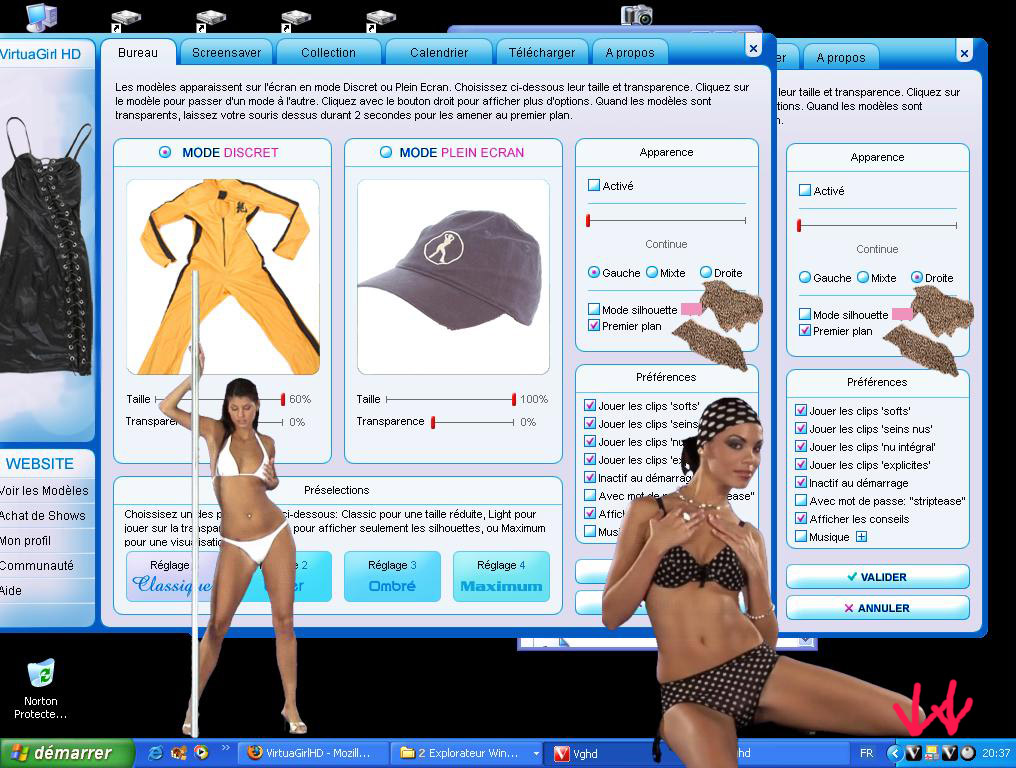
Task: Enable Activé checkbox in right-hand window
Action: point(805,191)
